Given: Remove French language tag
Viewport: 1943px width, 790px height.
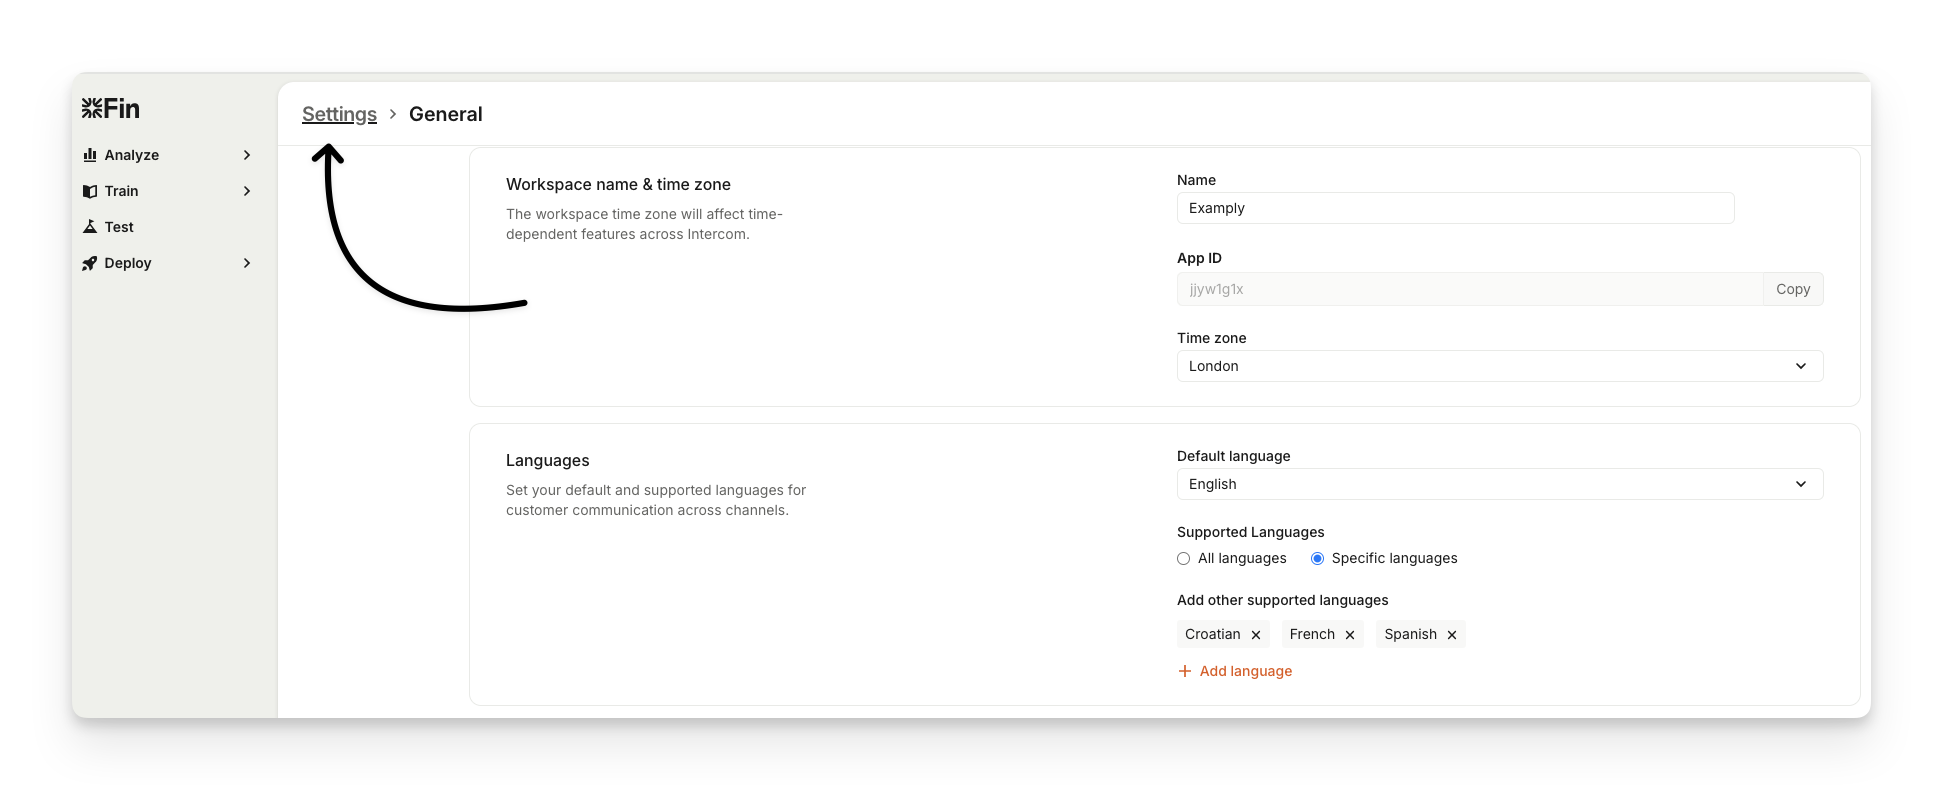Looking at the screenshot, I should 1350,635.
